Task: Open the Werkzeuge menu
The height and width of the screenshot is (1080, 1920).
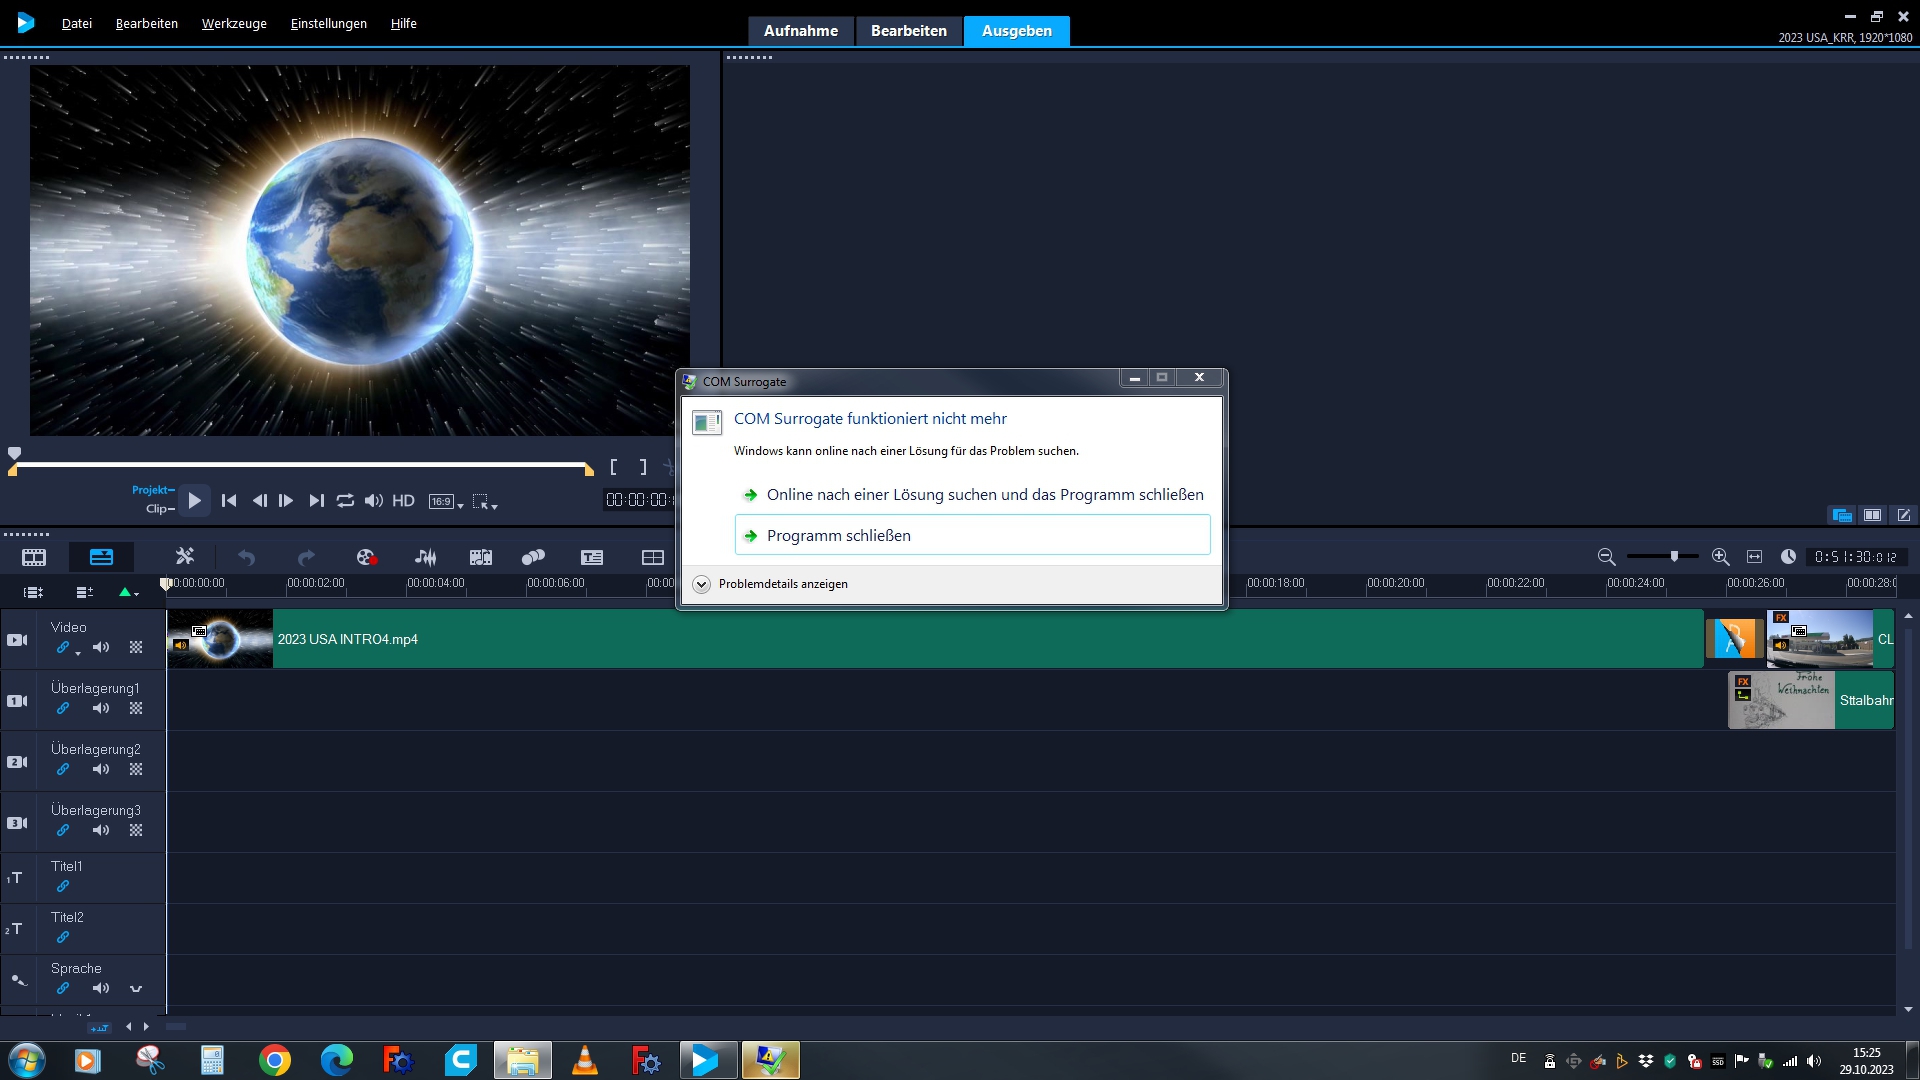Action: click(x=234, y=23)
